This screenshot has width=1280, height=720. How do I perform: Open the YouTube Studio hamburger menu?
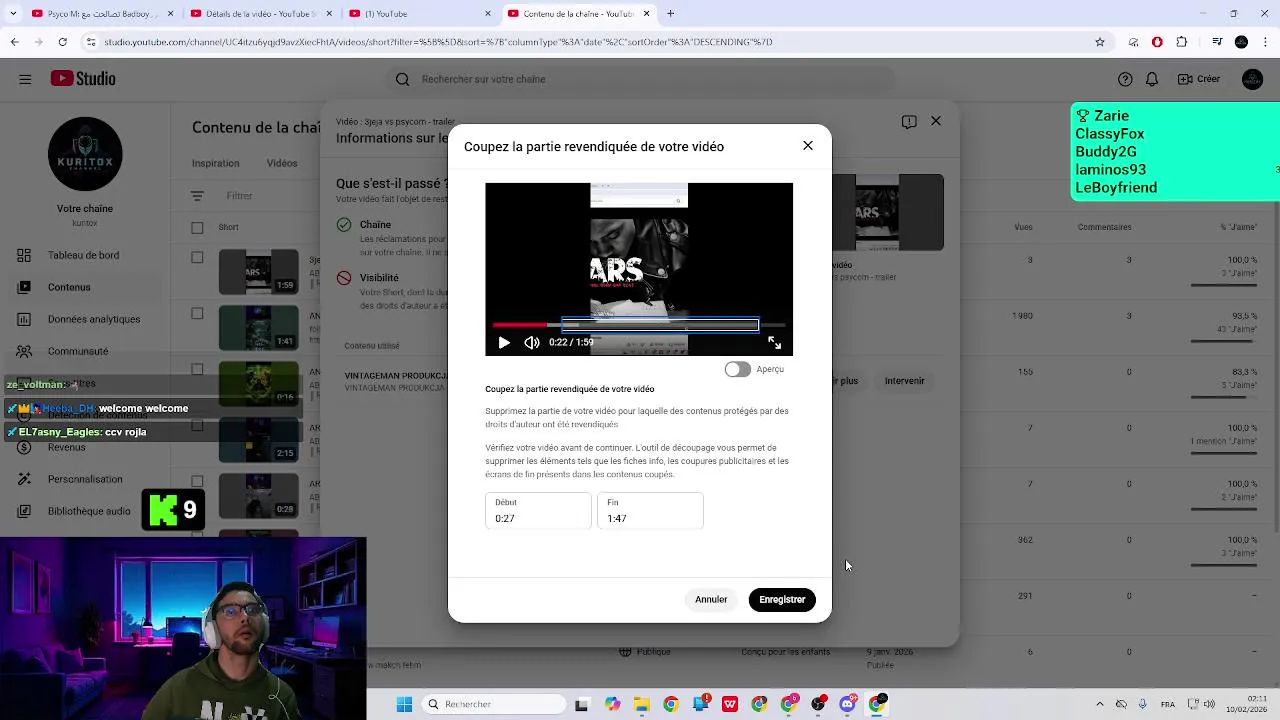(25, 79)
